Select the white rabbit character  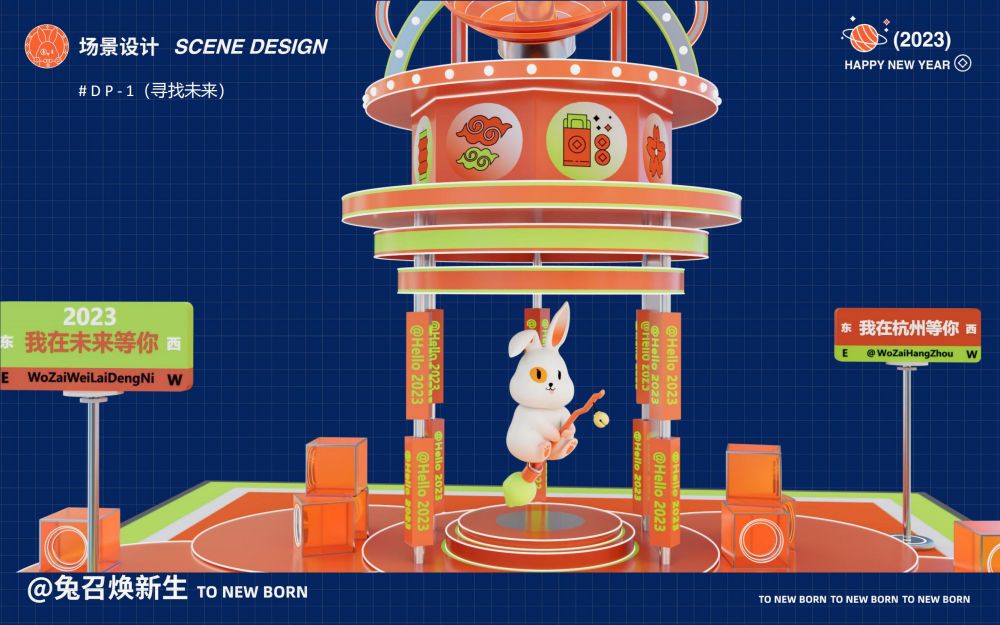(x=545, y=385)
